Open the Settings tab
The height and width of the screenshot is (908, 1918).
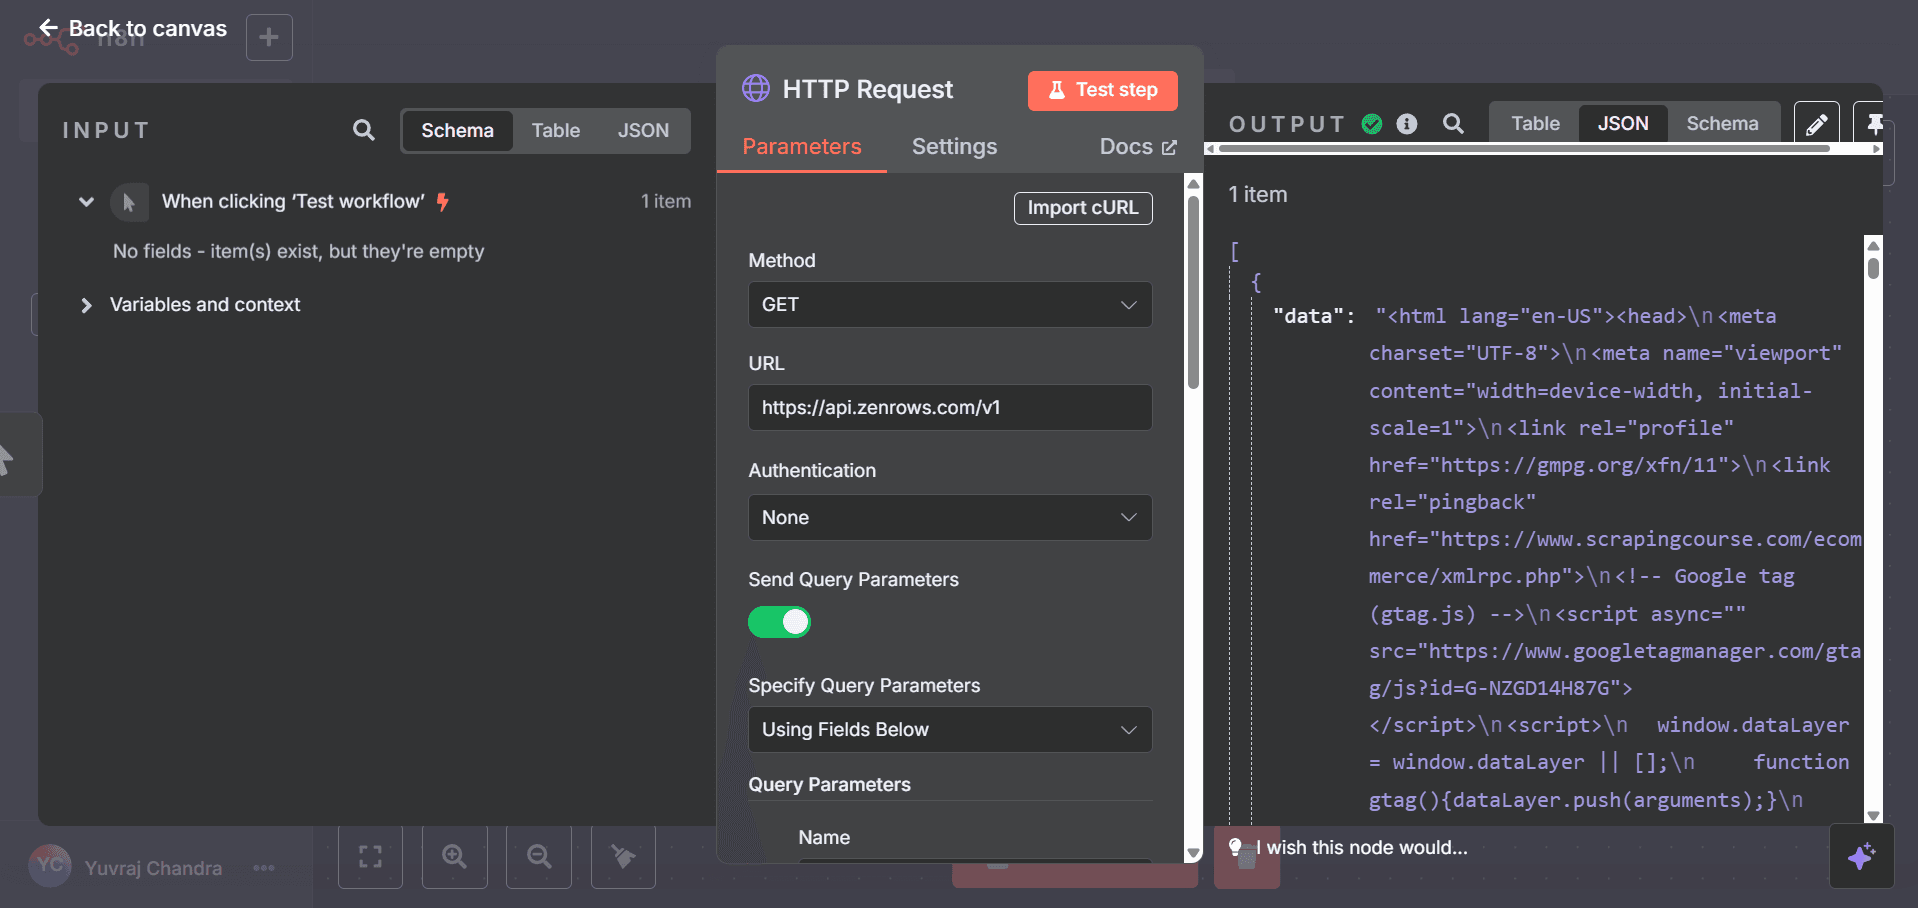point(954,147)
